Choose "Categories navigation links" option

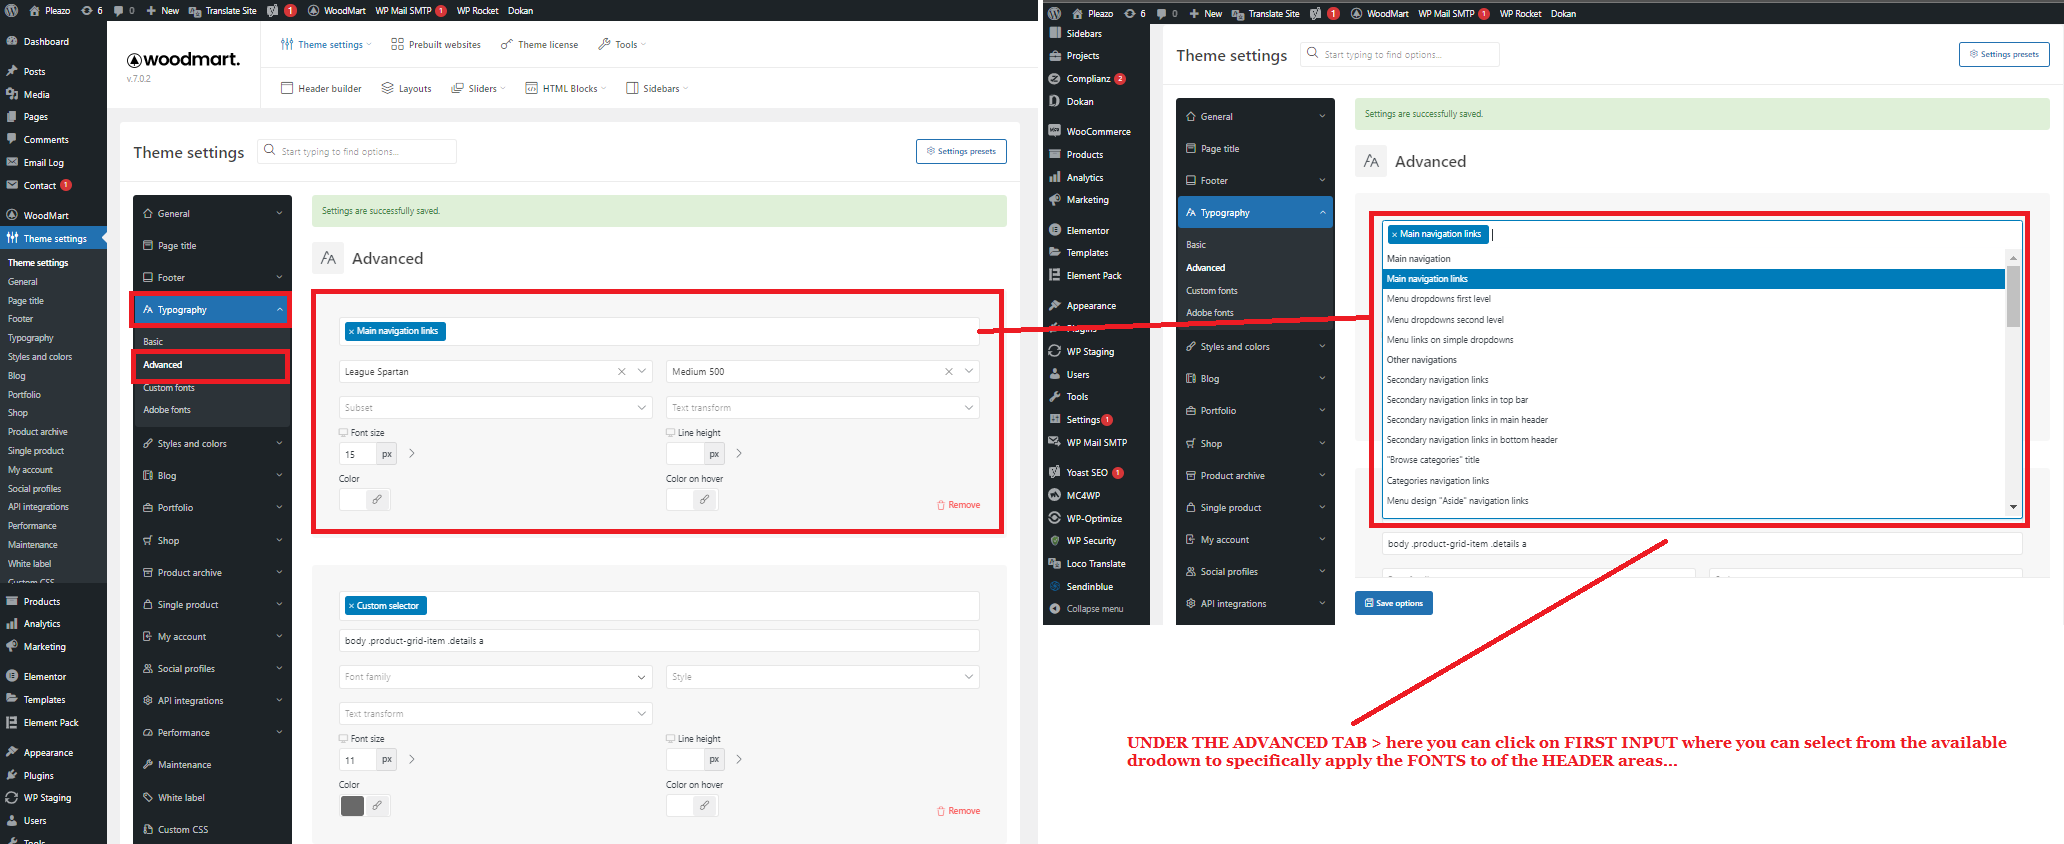1694,481
